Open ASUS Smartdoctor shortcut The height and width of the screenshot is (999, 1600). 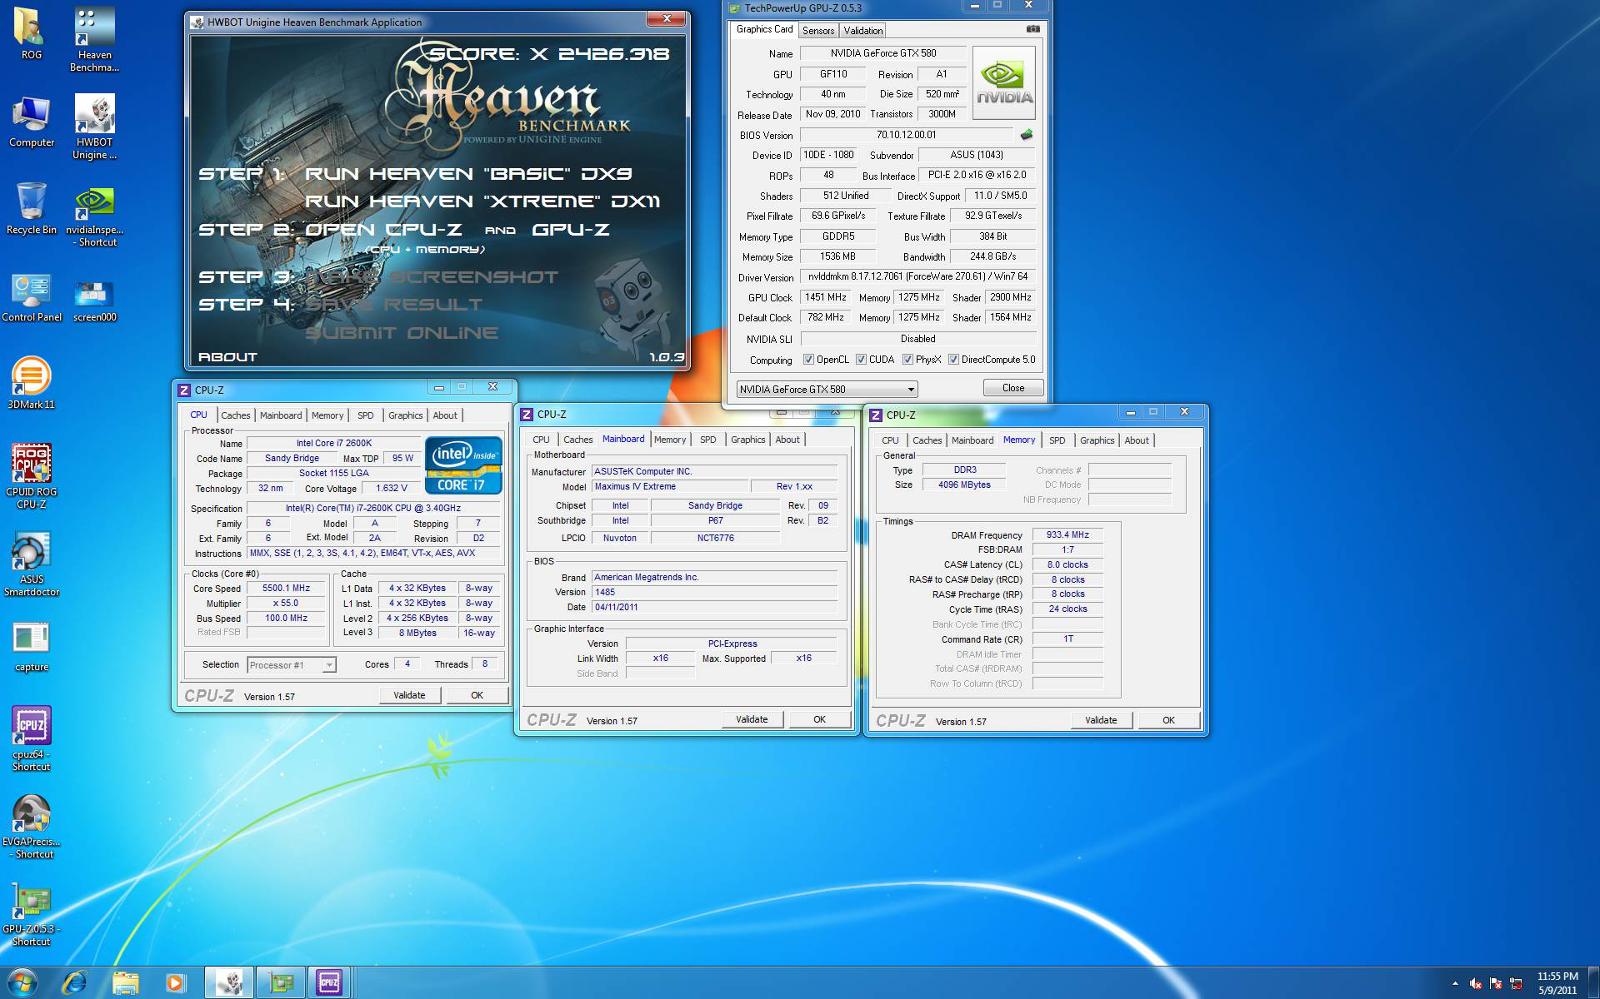pyautogui.click(x=31, y=564)
